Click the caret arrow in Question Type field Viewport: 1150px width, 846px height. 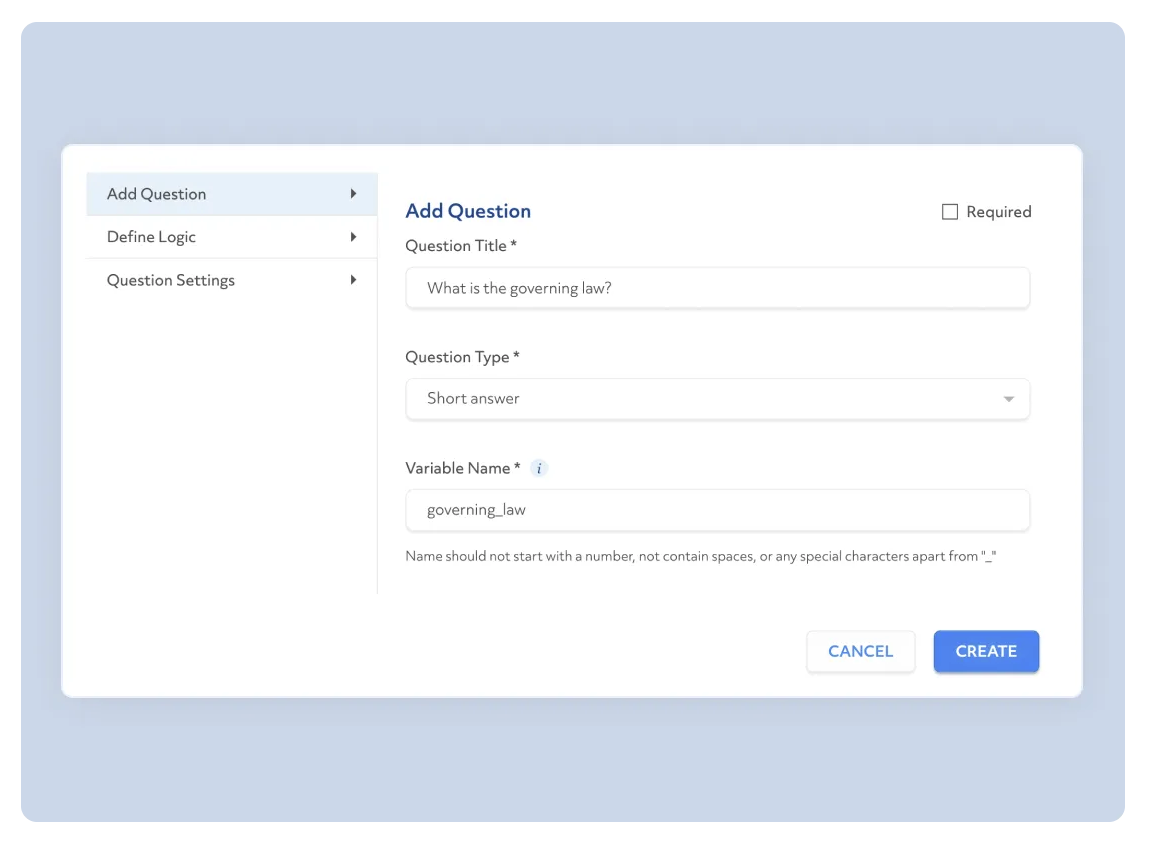point(1008,399)
